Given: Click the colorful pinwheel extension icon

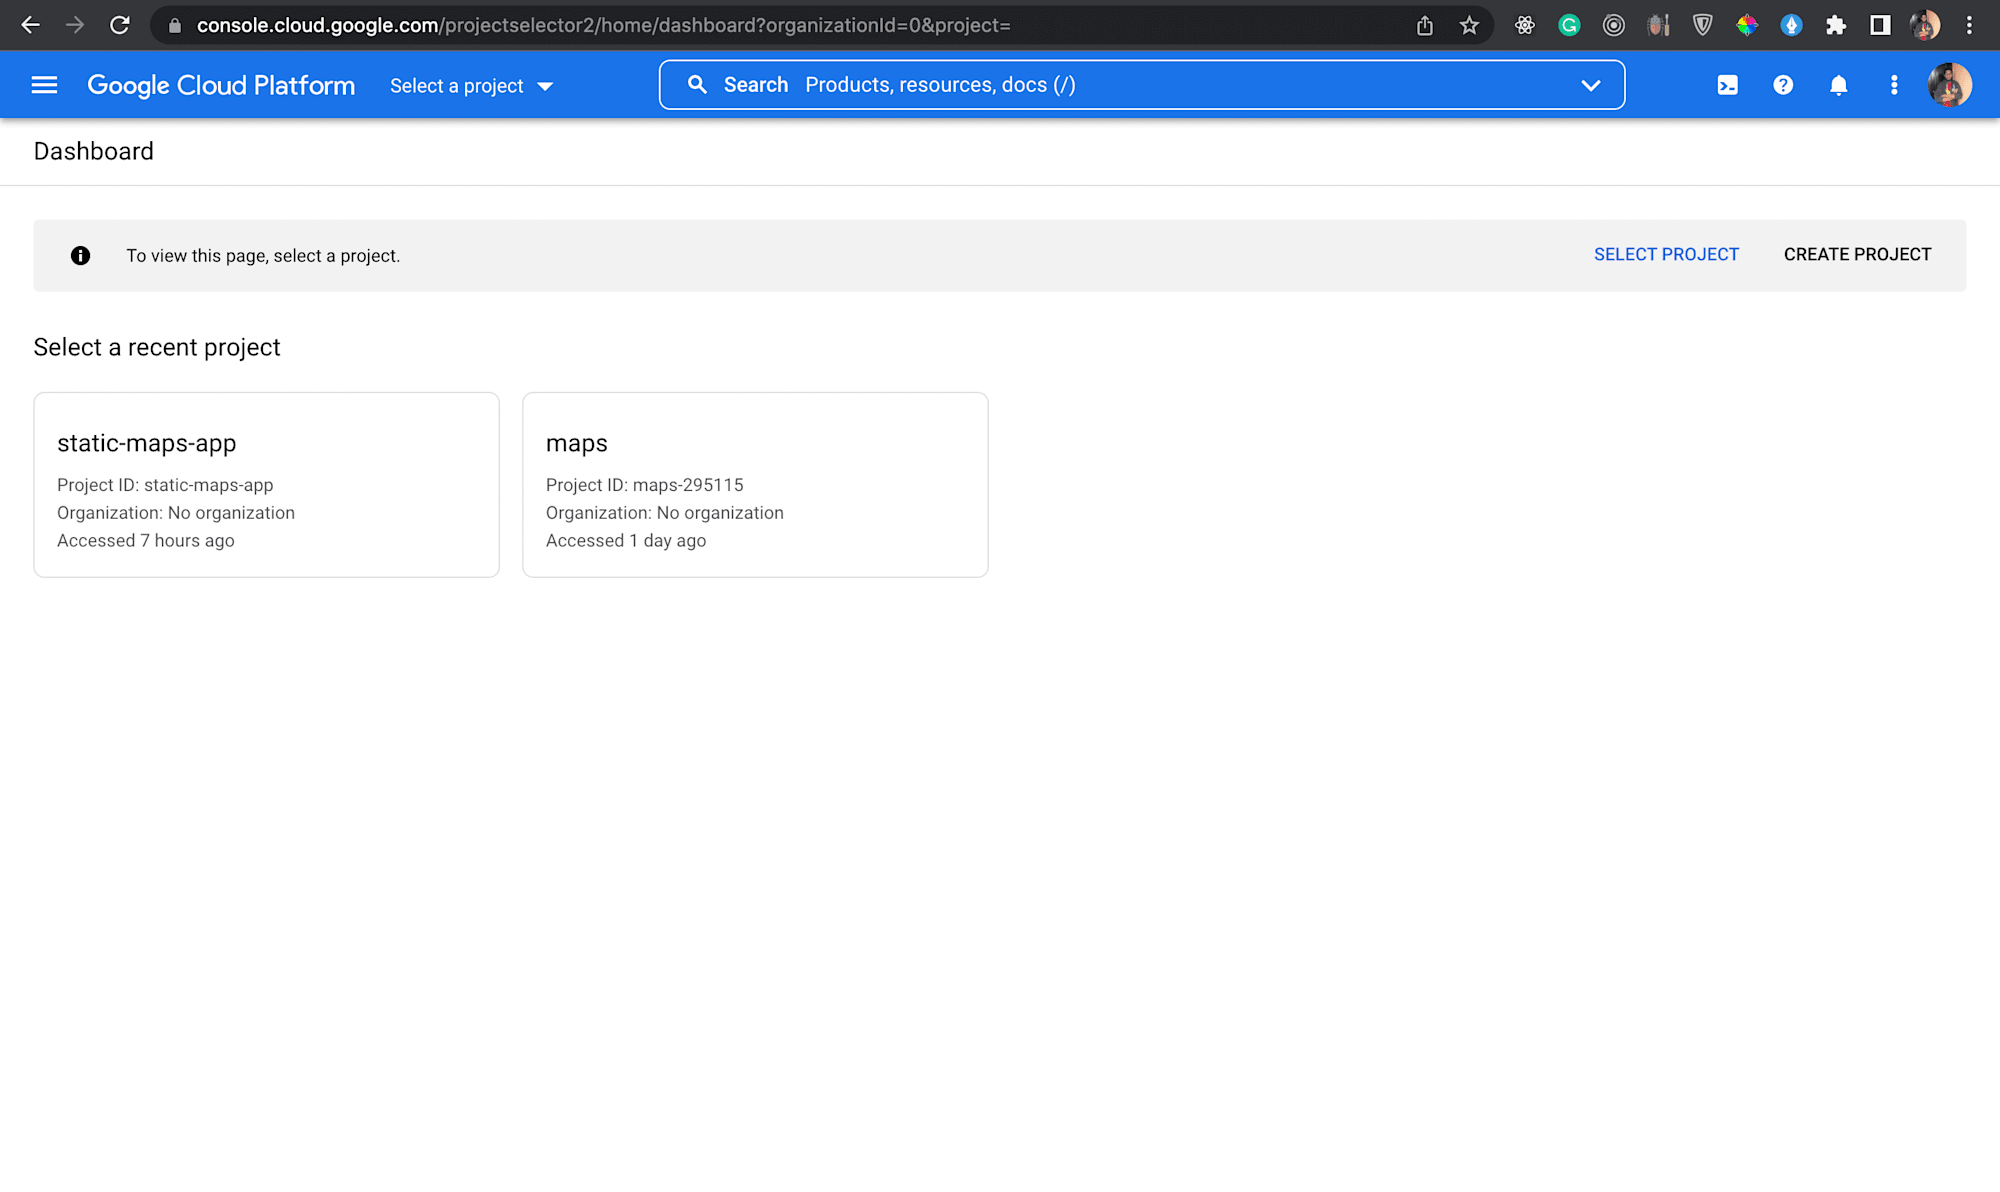Looking at the screenshot, I should [1747, 26].
